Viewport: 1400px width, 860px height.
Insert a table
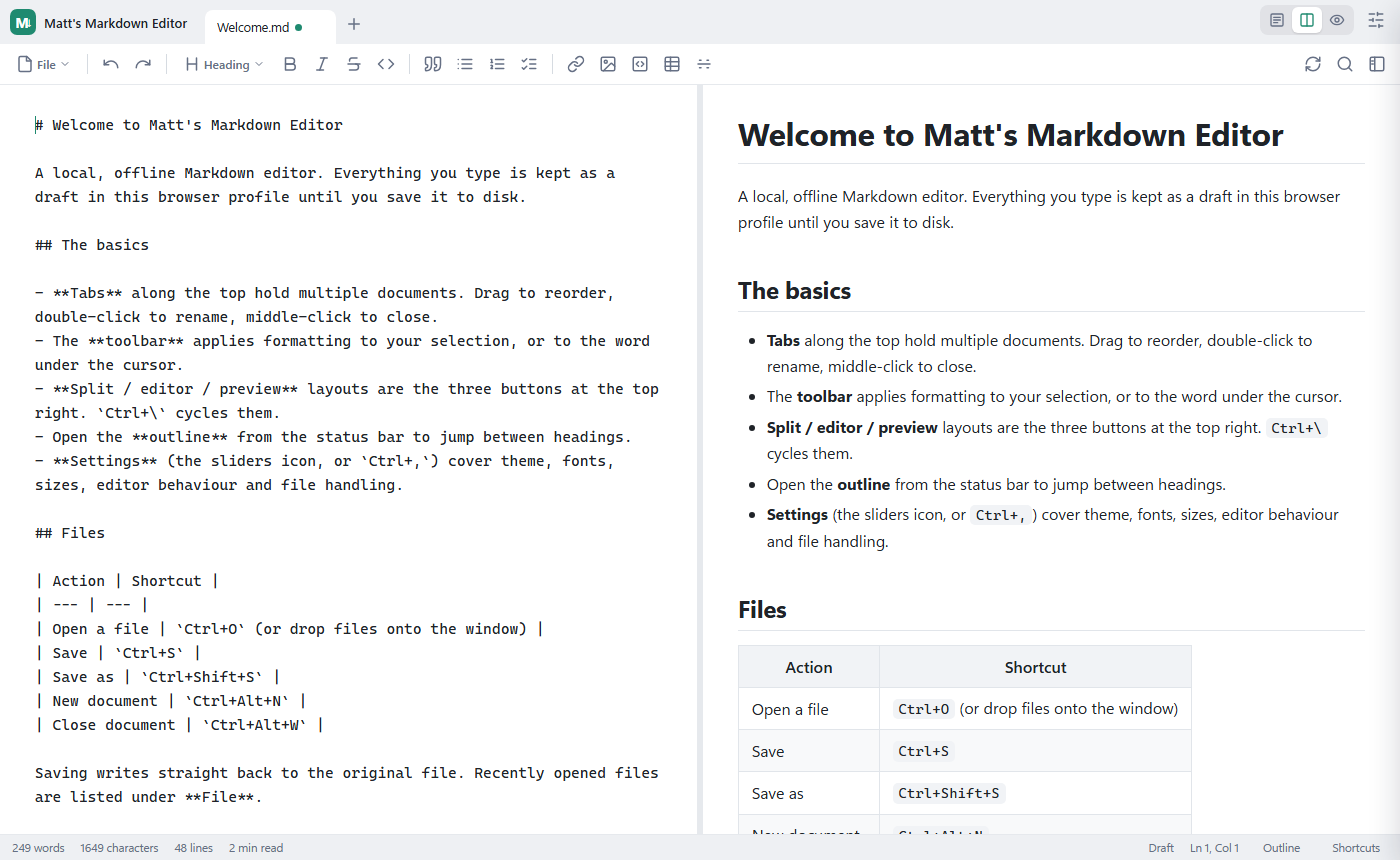pos(672,64)
